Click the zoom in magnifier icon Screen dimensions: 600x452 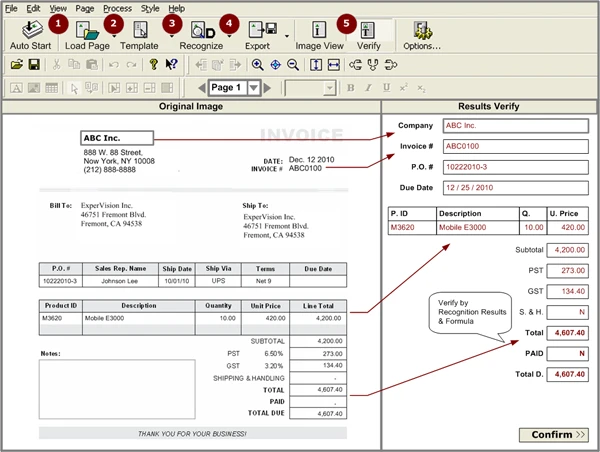[x=258, y=65]
